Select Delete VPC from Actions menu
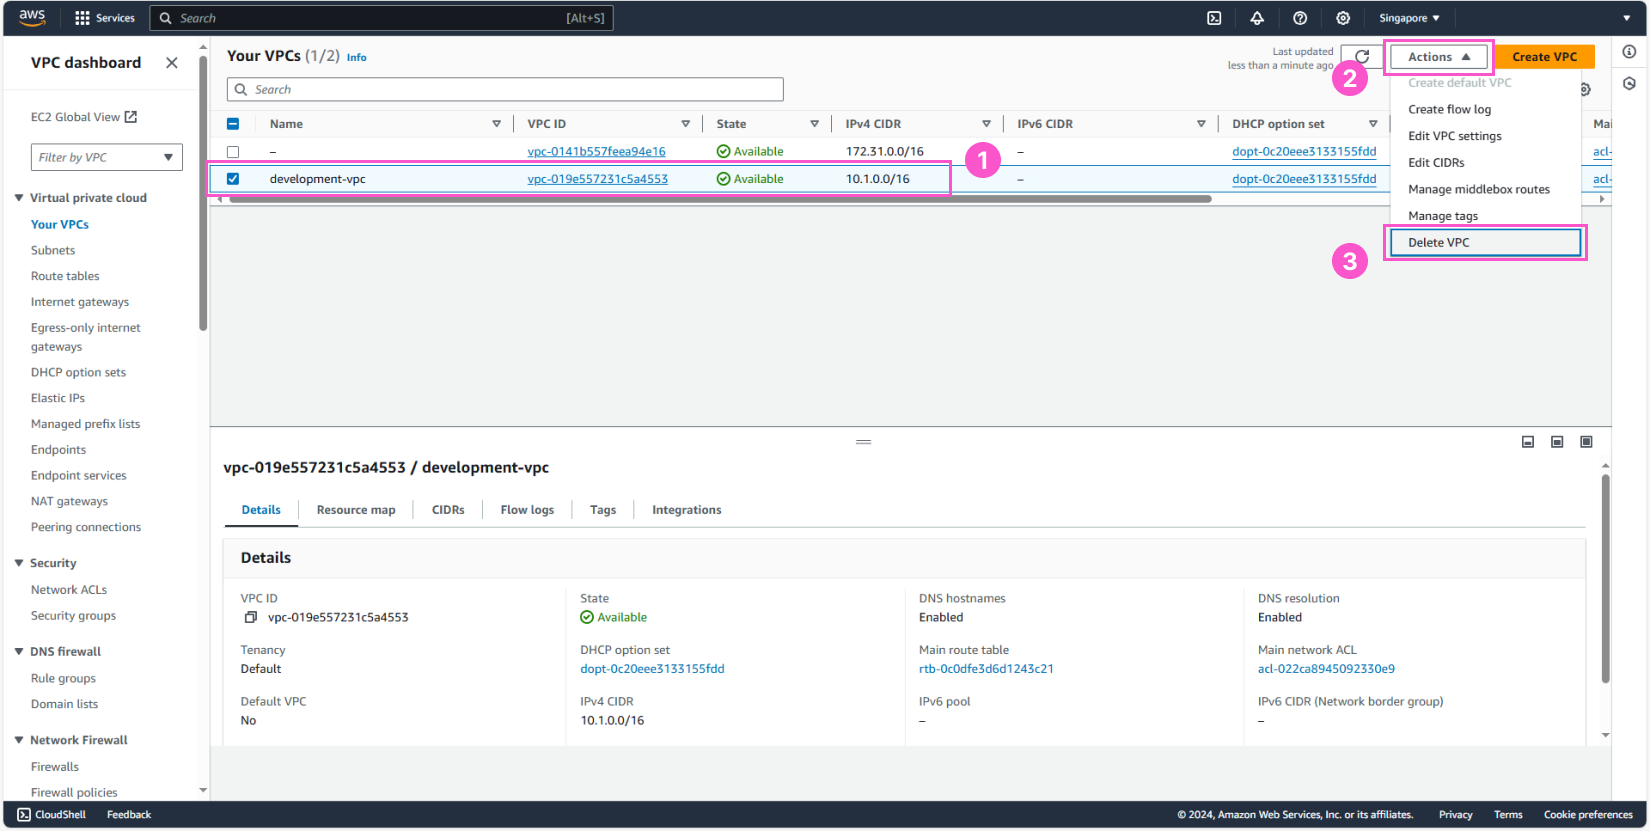This screenshot has width=1650, height=832. (1485, 243)
